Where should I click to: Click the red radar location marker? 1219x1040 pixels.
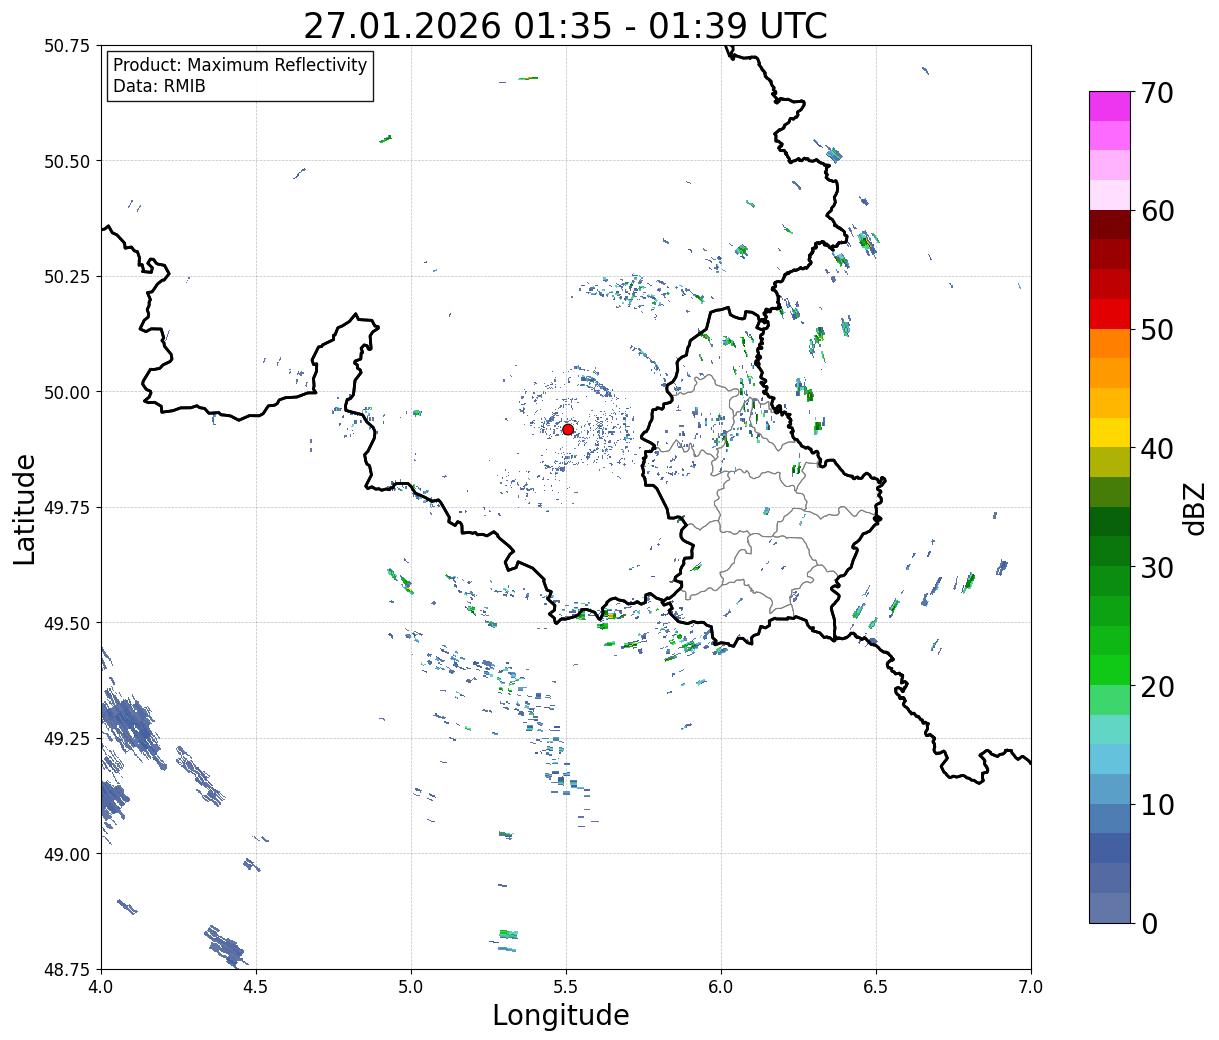[568, 429]
